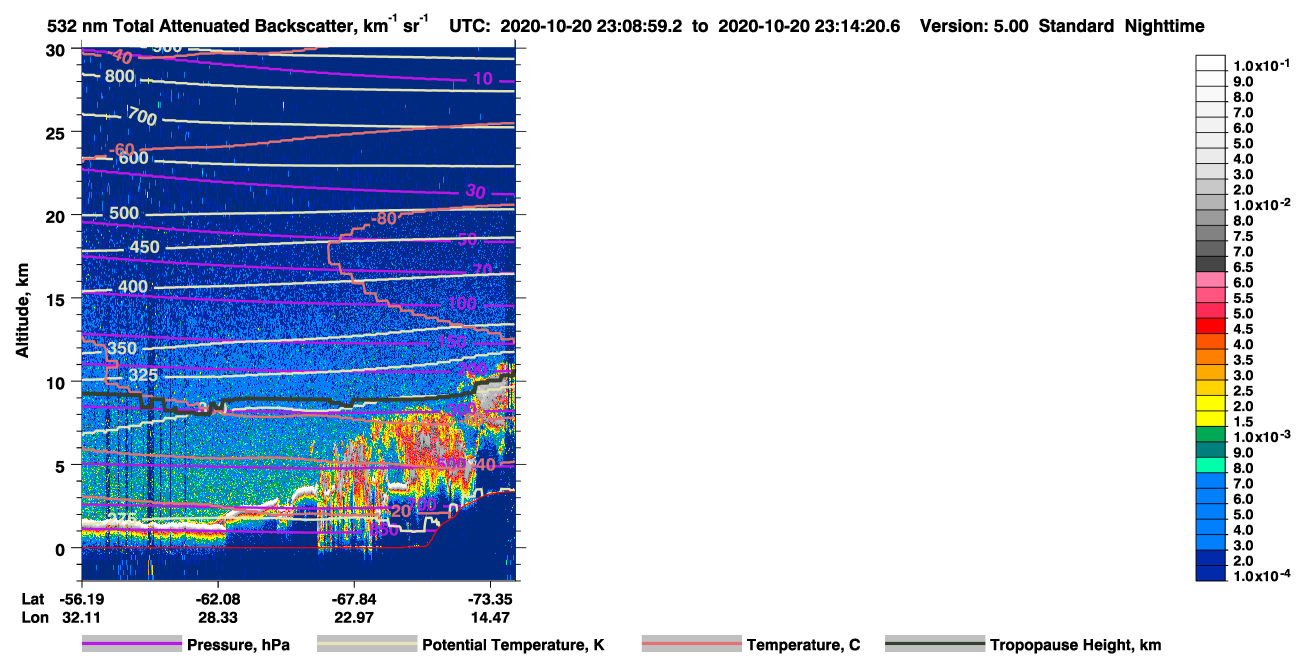
Task: Click the -80 temperature contour label
Action: pyautogui.click(x=384, y=219)
